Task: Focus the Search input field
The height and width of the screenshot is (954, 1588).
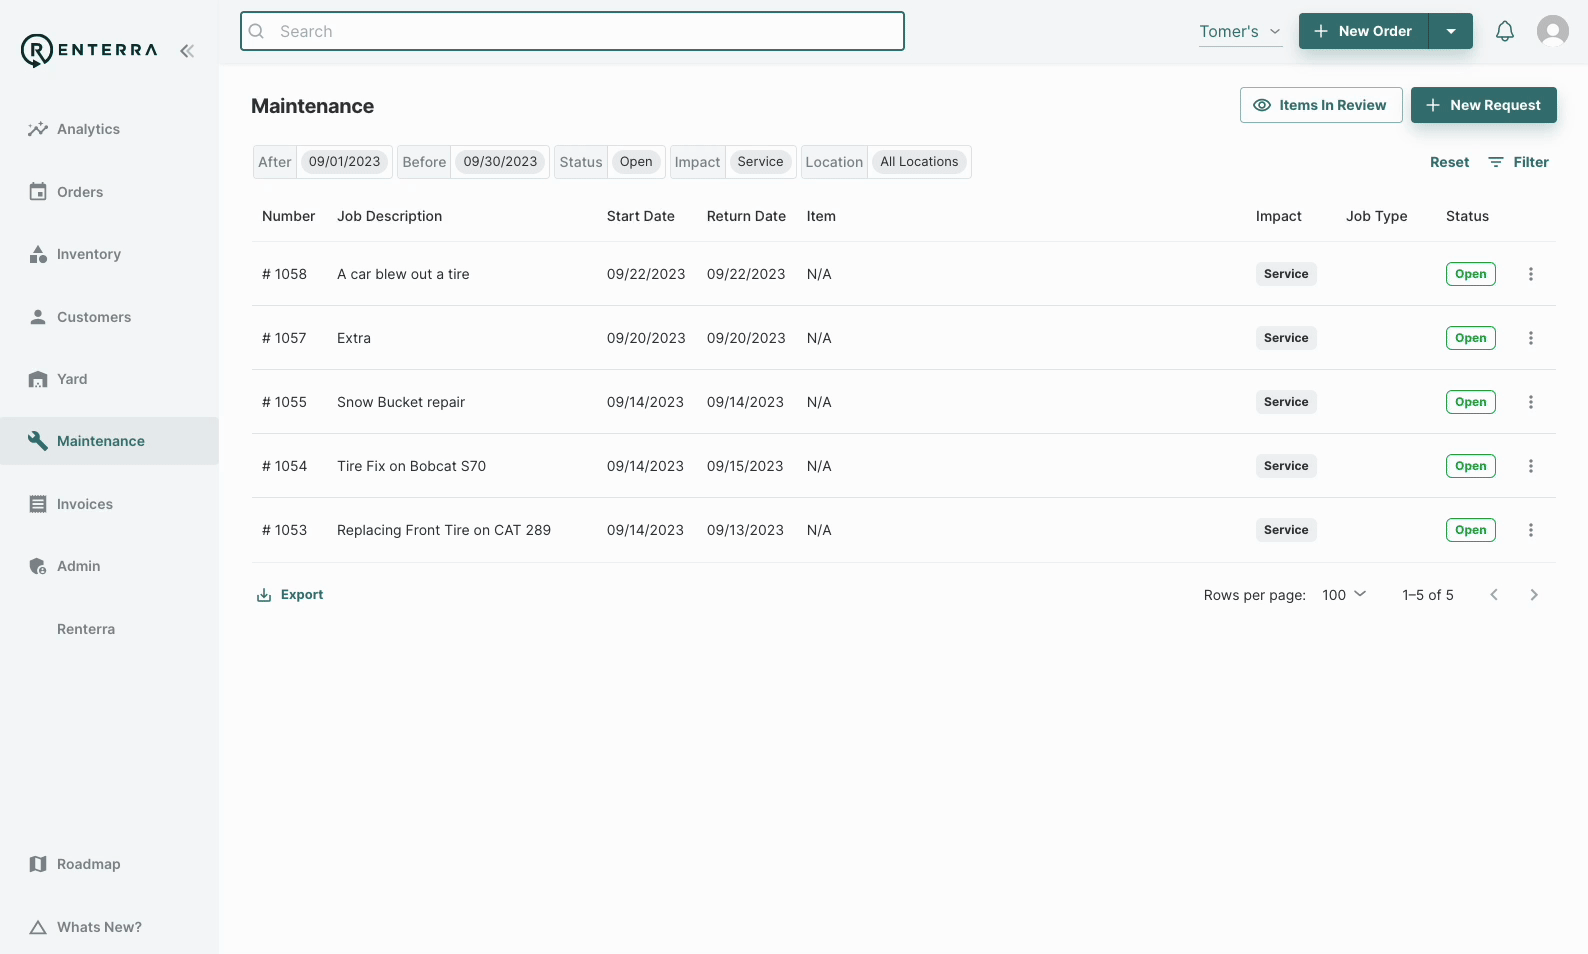Action: coord(572,31)
